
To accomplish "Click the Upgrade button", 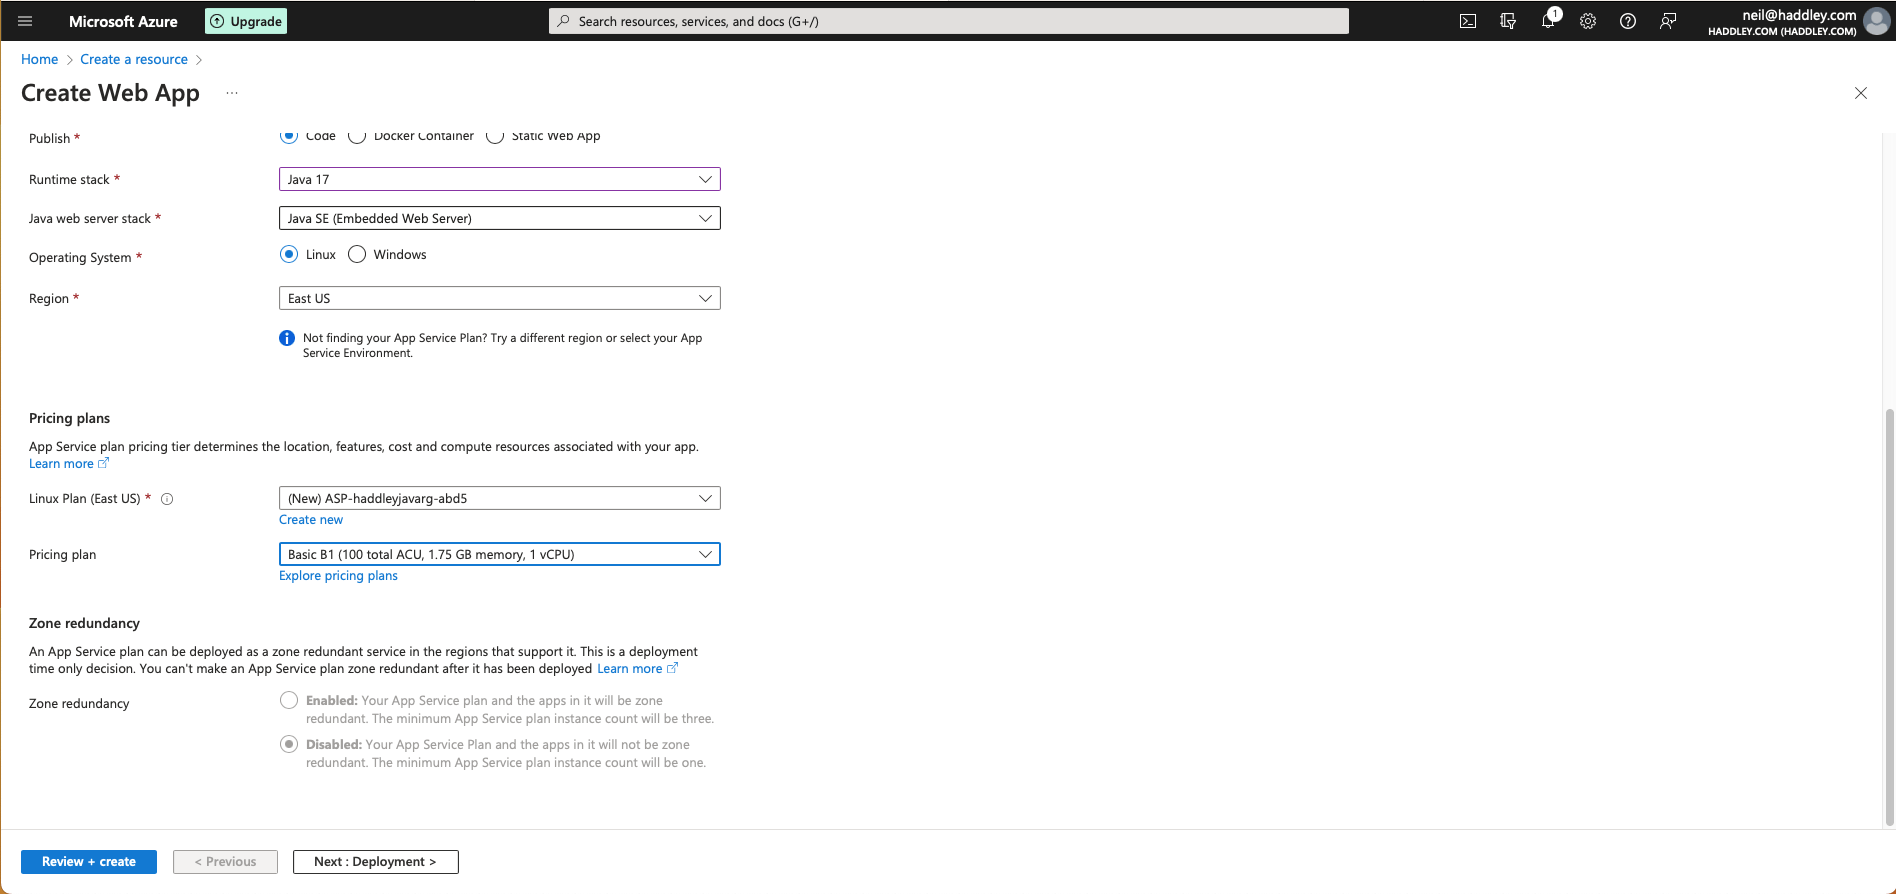I will [246, 21].
